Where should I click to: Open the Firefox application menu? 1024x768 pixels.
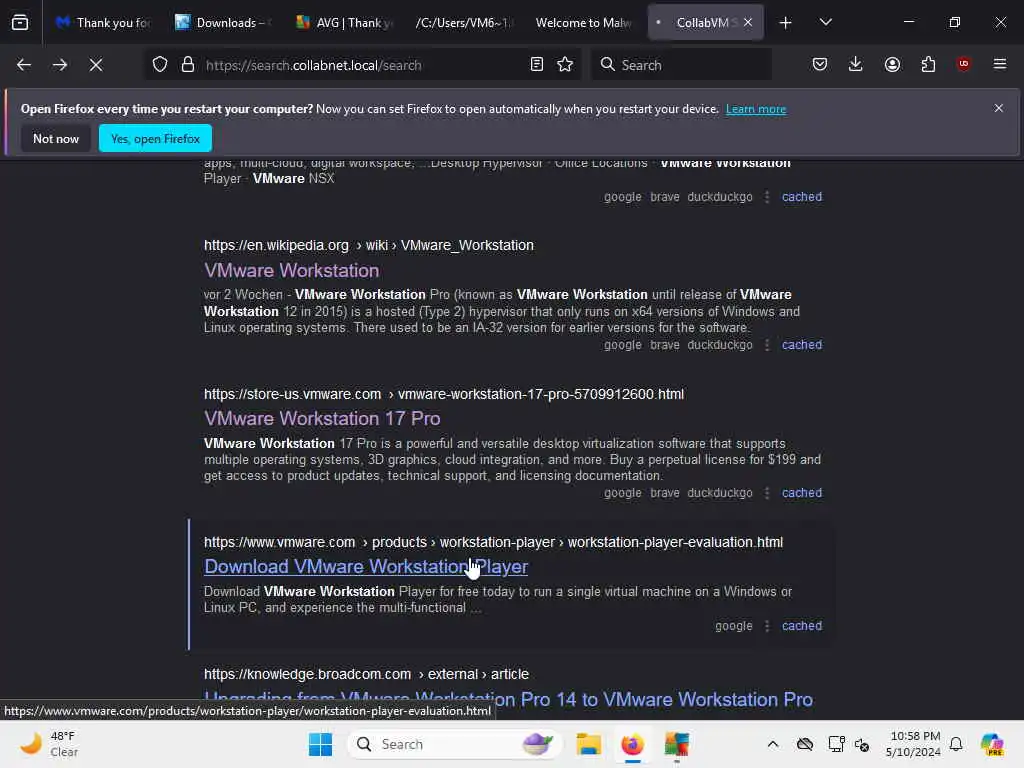[x=1000, y=65]
